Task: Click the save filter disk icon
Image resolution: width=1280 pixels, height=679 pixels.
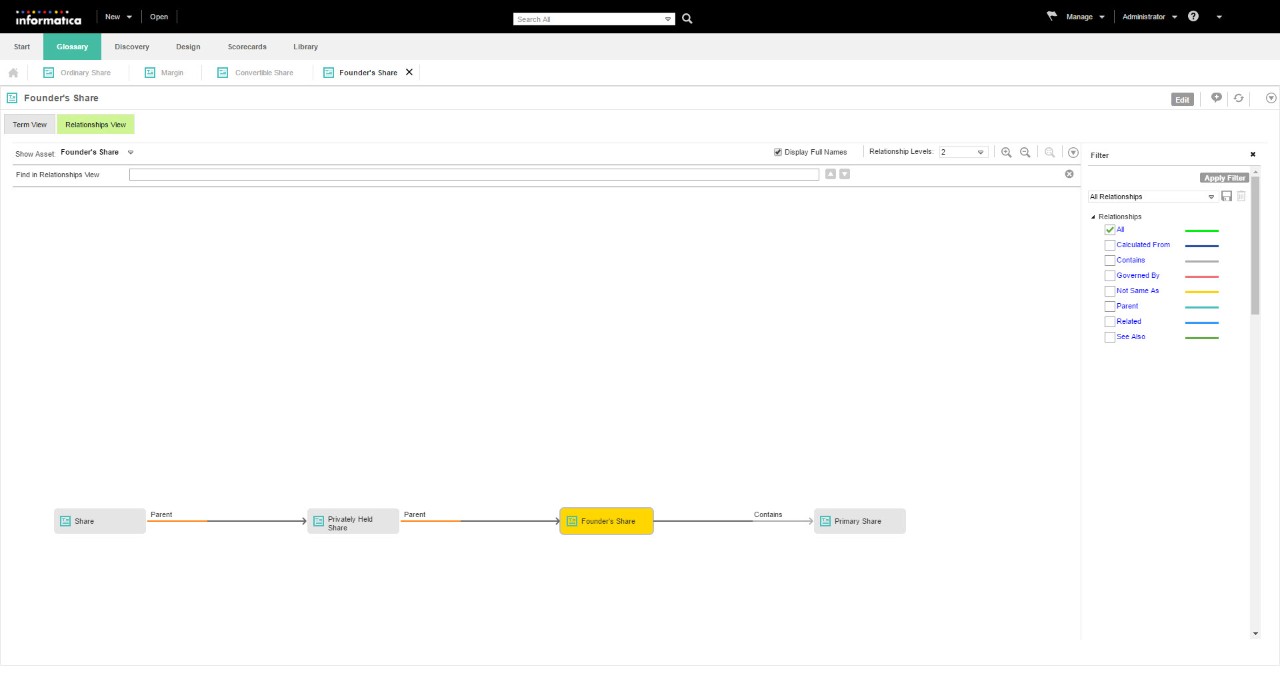Action: coord(1227,196)
